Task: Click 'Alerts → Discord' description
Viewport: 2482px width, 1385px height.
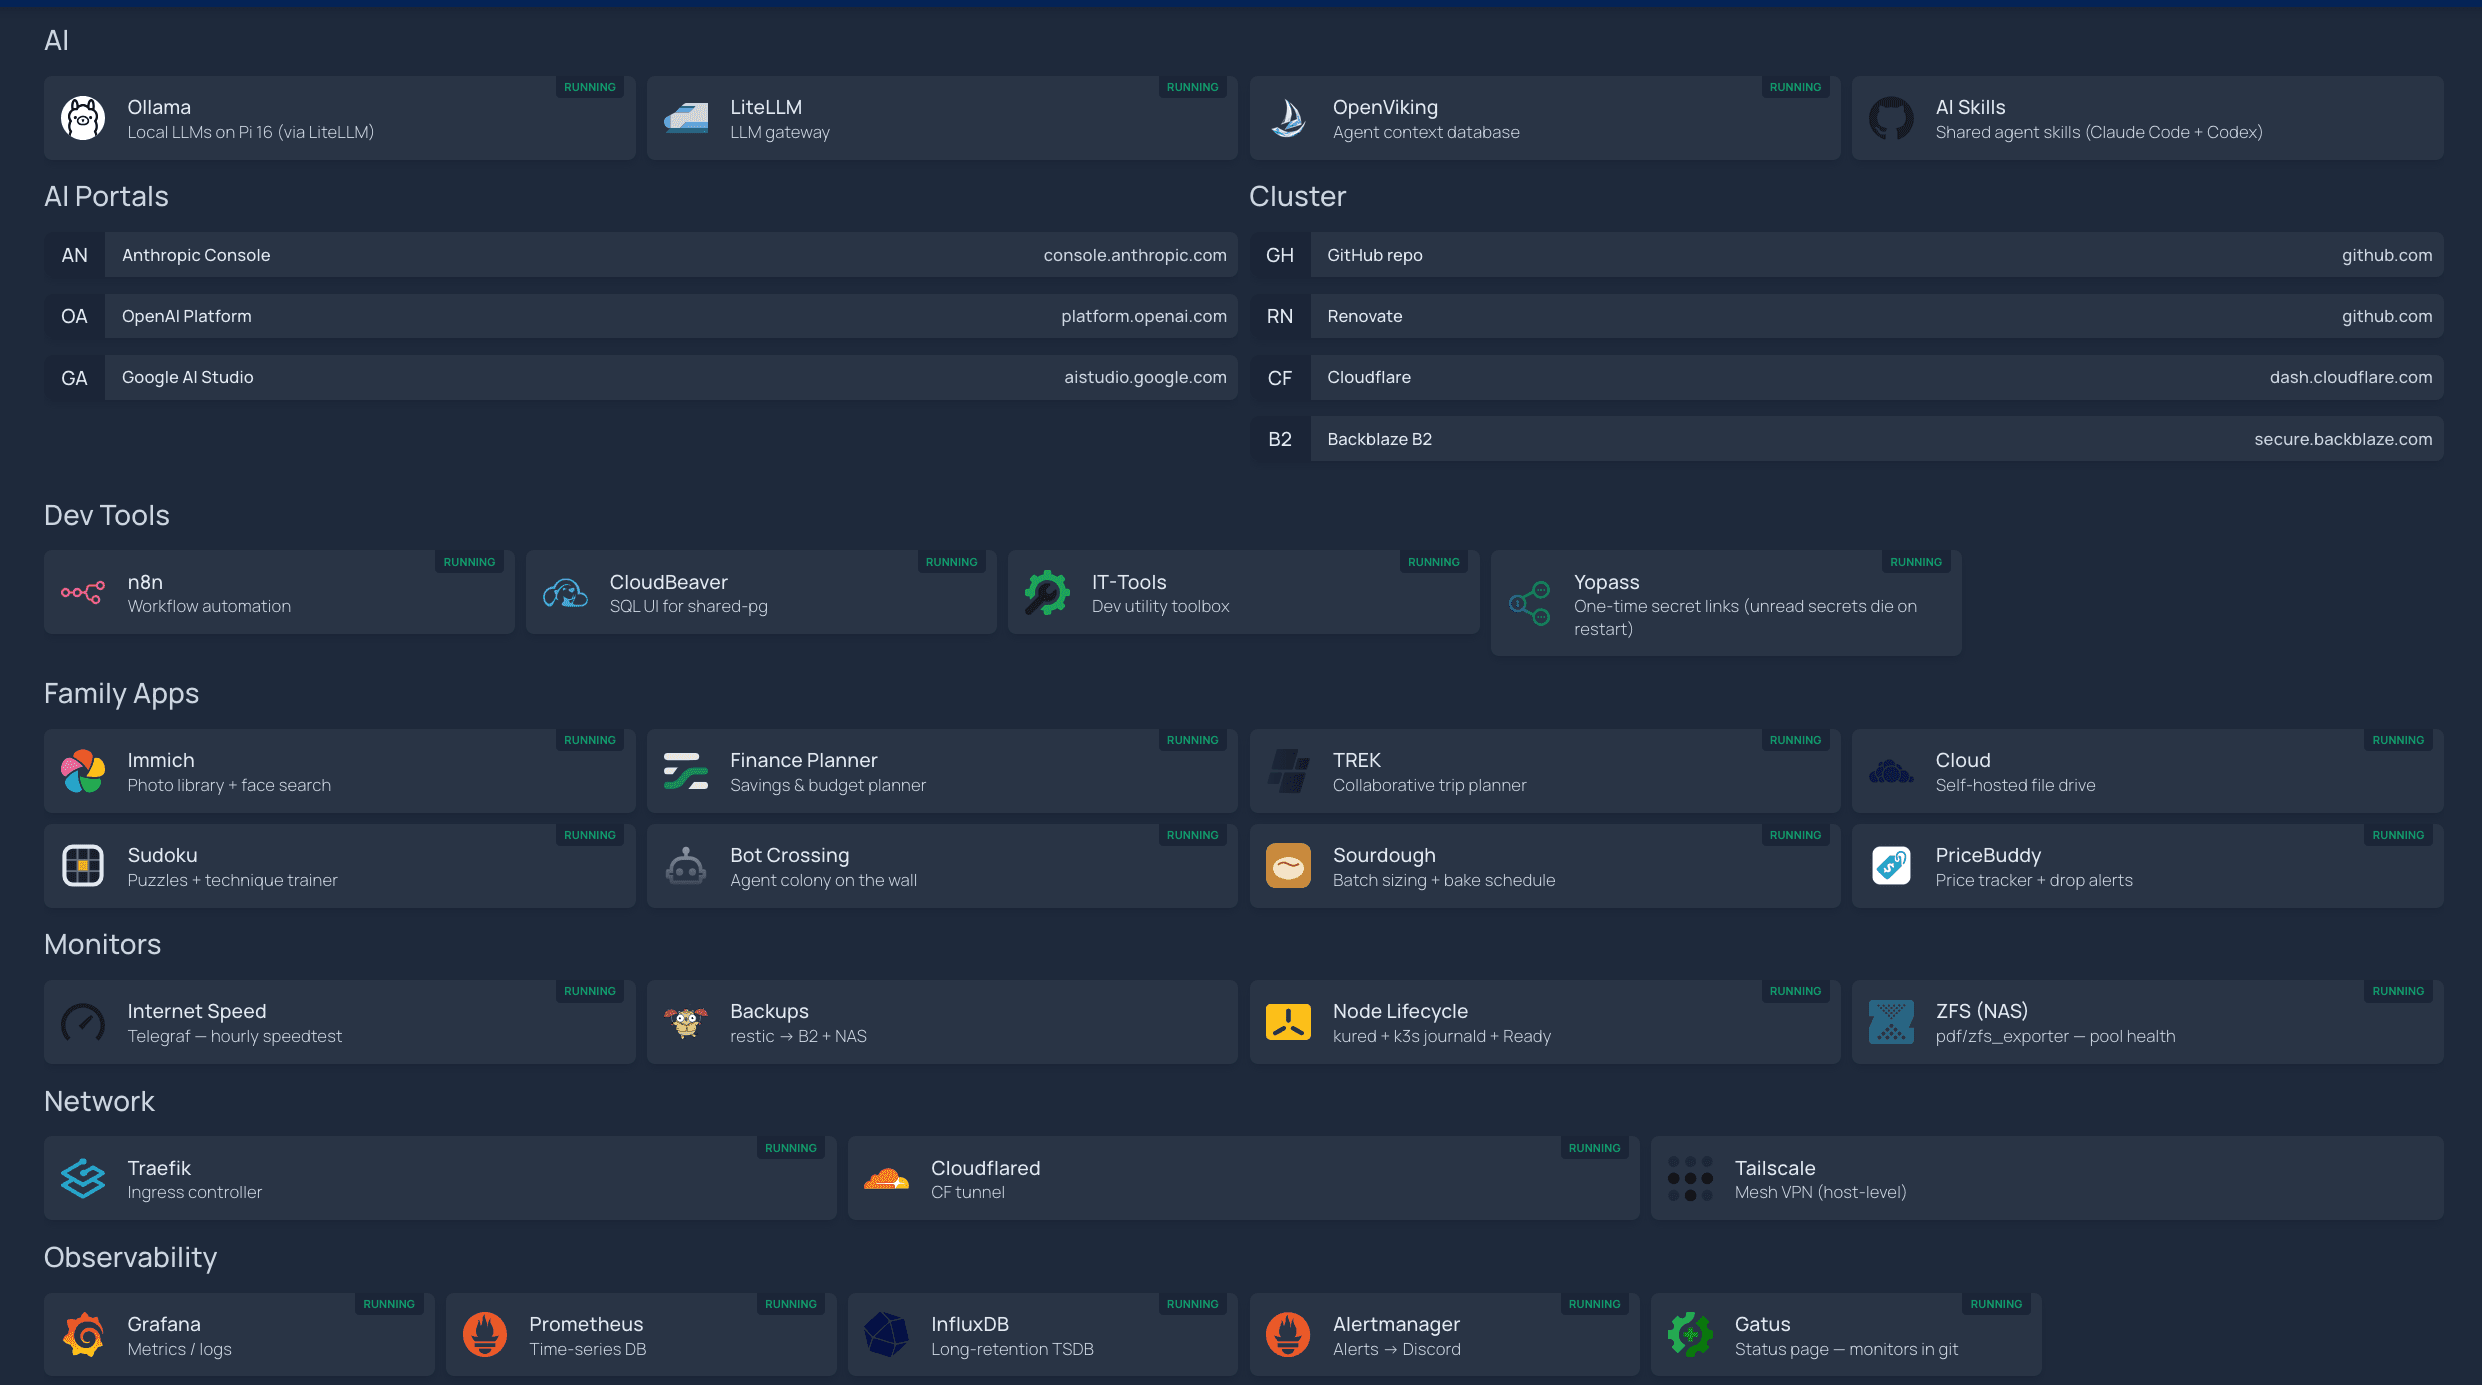Action: [1396, 1350]
